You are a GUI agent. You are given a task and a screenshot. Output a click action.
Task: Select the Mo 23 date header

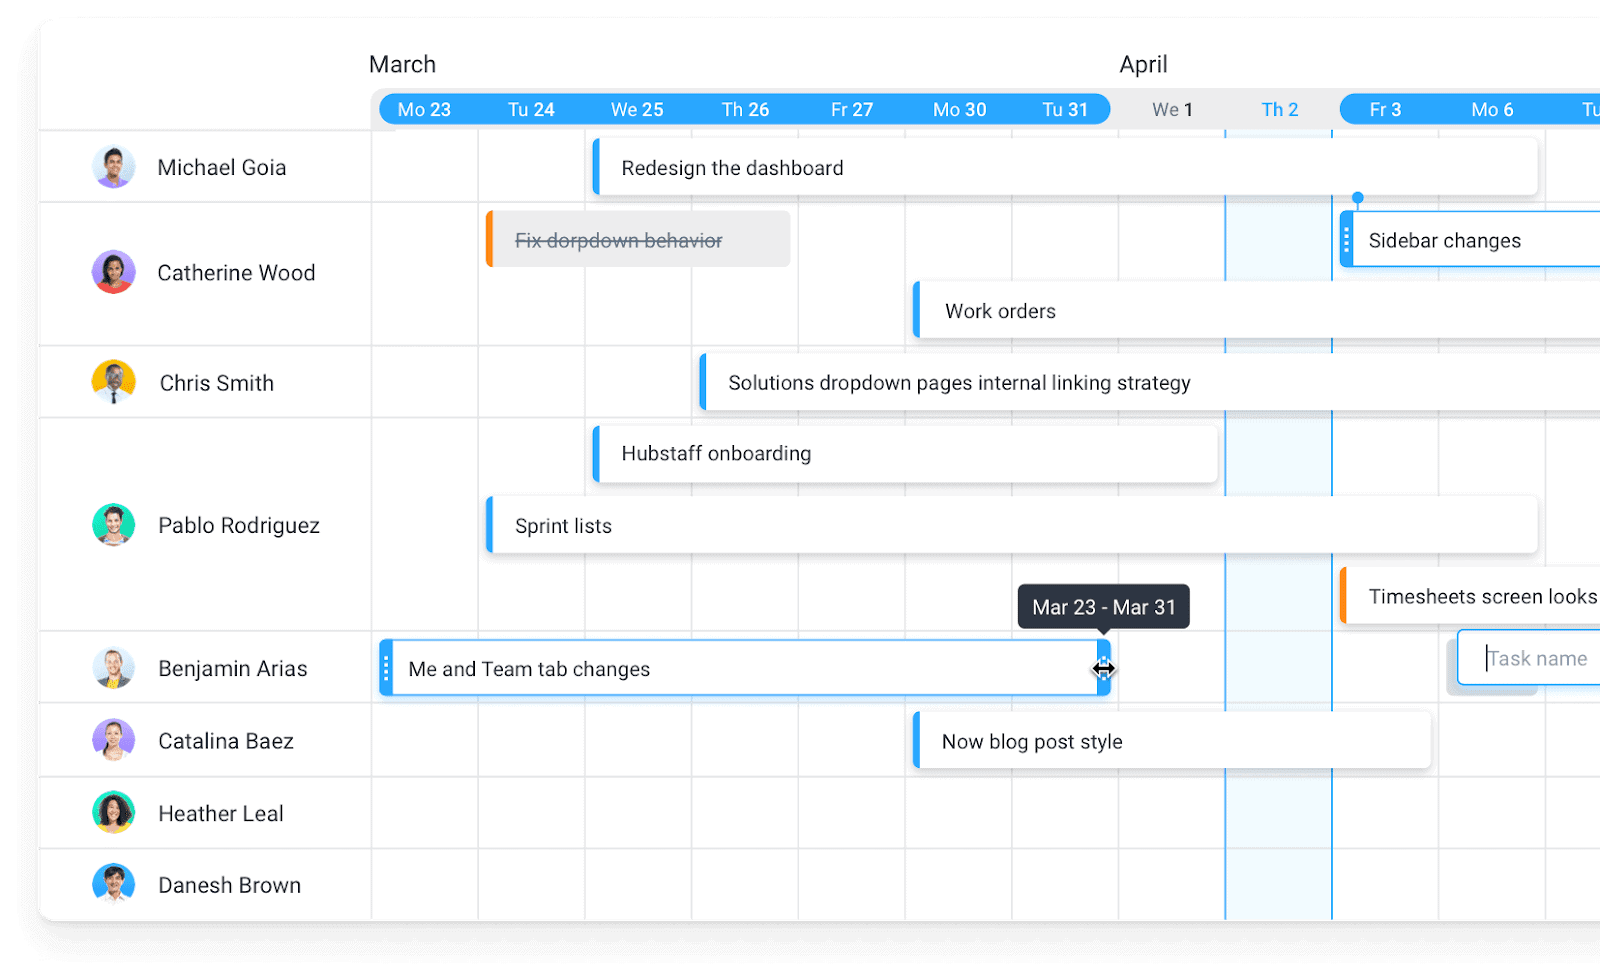tap(424, 109)
